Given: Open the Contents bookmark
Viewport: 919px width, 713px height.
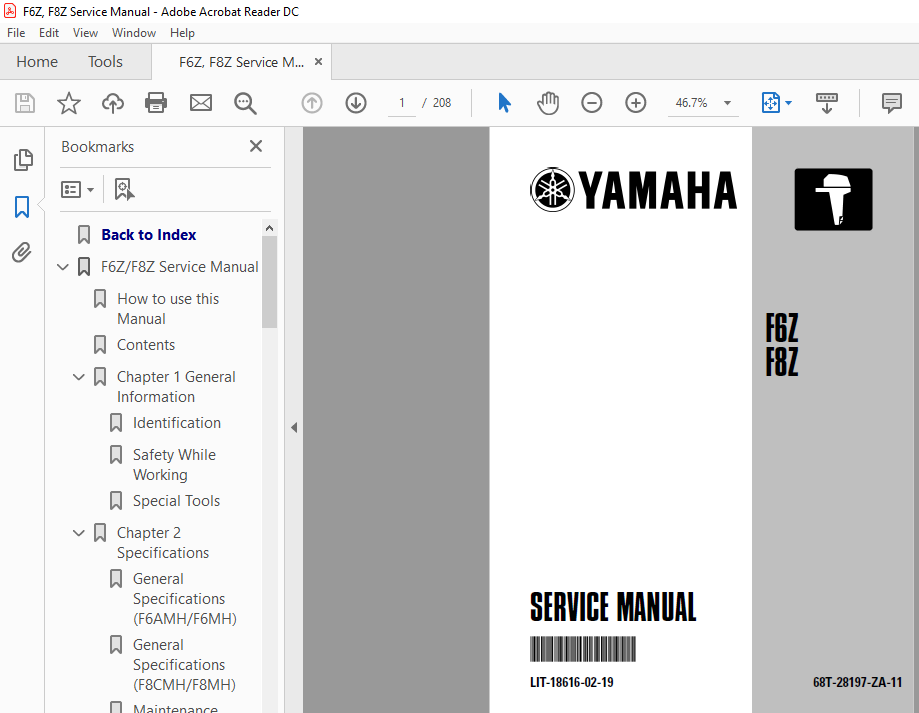Looking at the screenshot, I should tap(146, 345).
